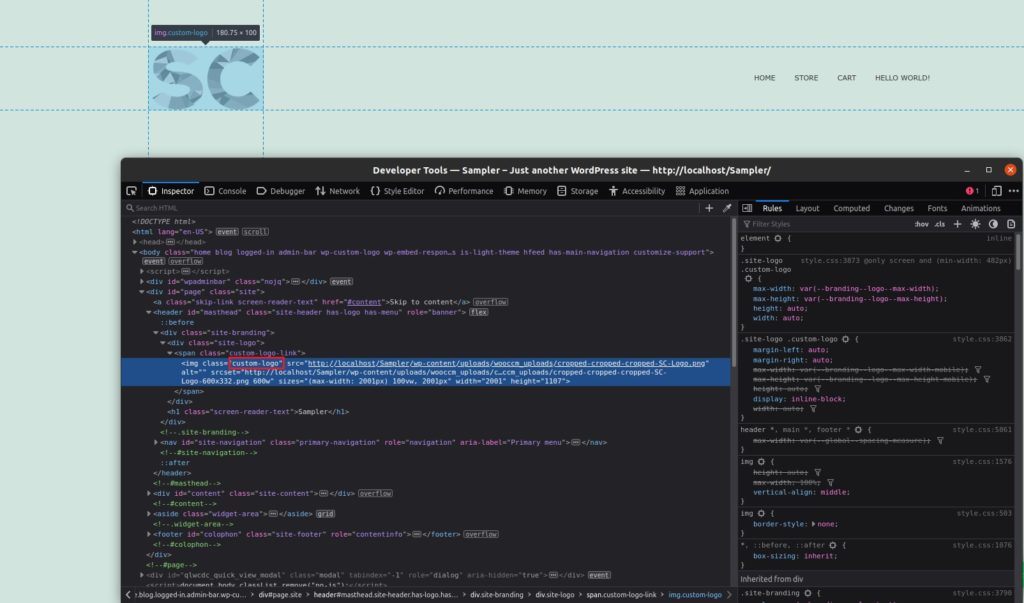Switch to the Fonts sidebar tab

pos(937,208)
